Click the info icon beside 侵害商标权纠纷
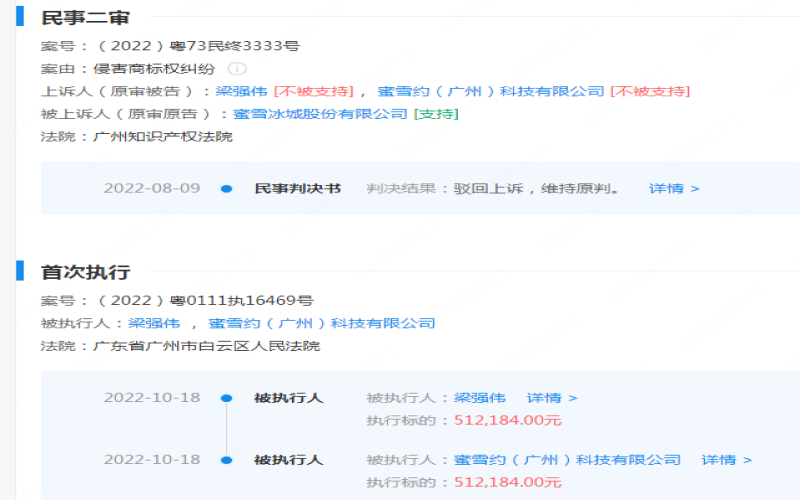The image size is (800, 500). click(237, 68)
